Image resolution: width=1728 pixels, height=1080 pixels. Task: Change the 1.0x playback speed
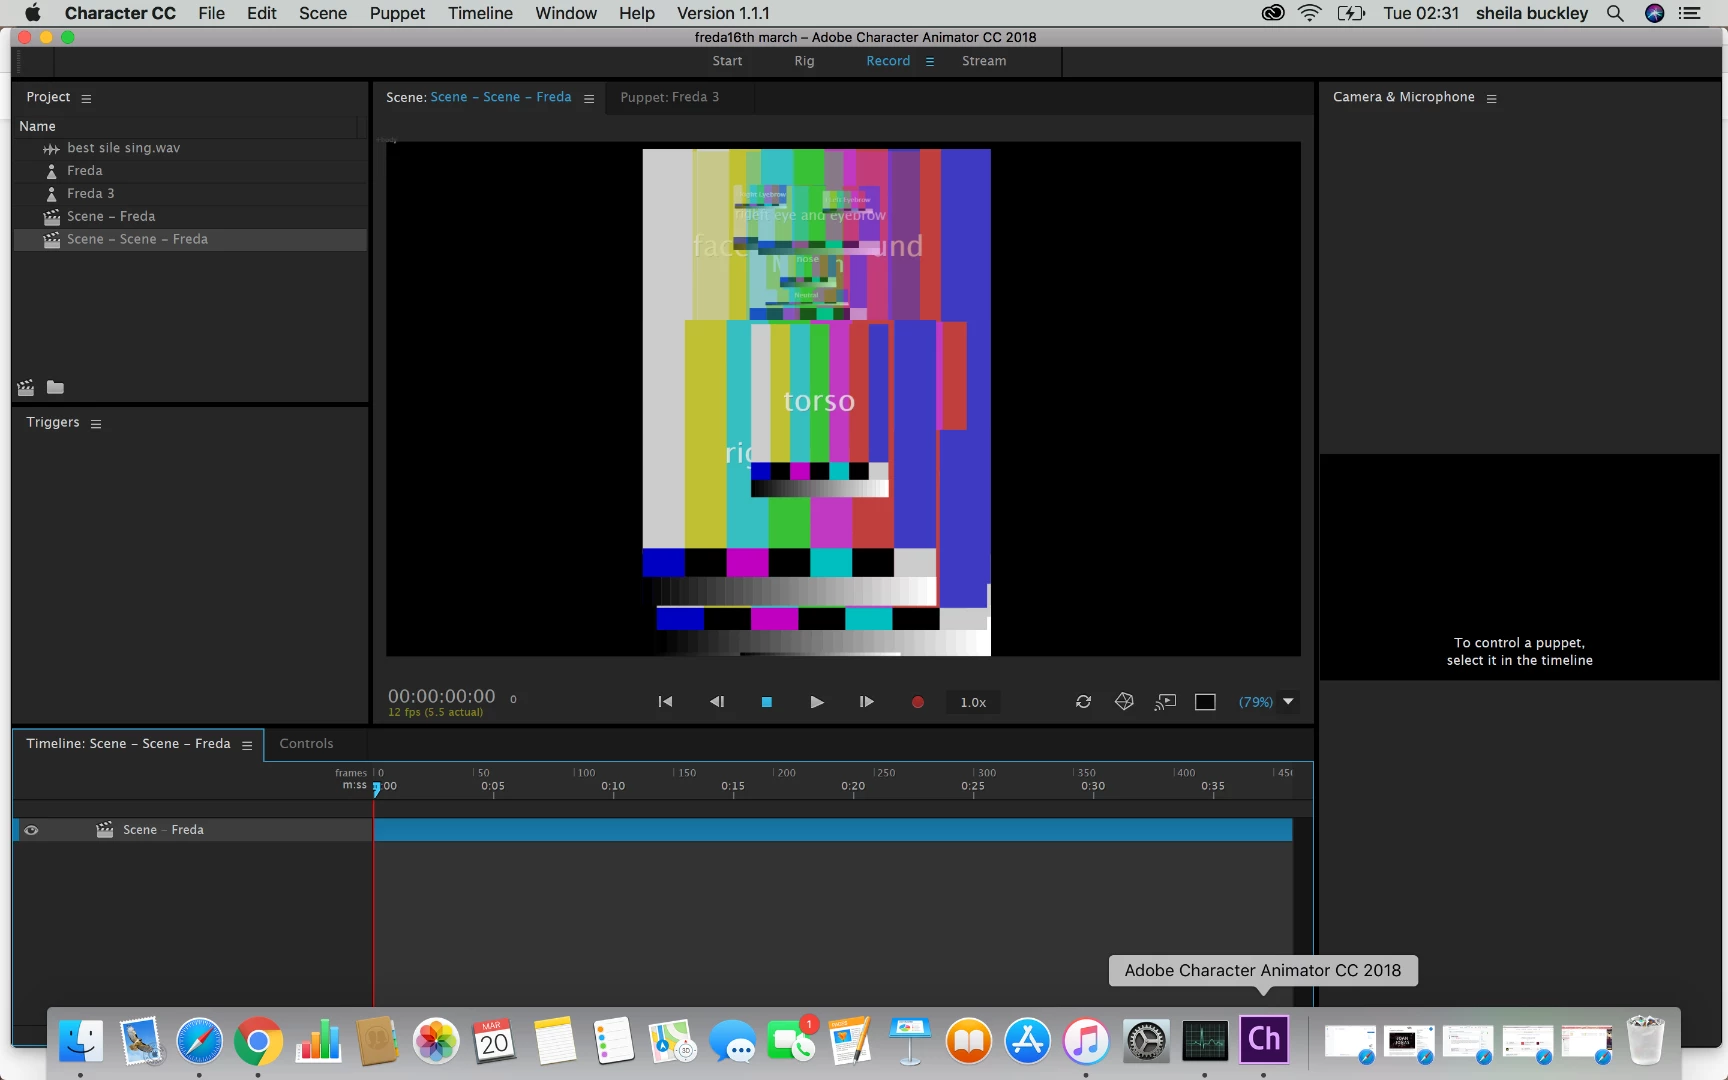click(x=973, y=702)
